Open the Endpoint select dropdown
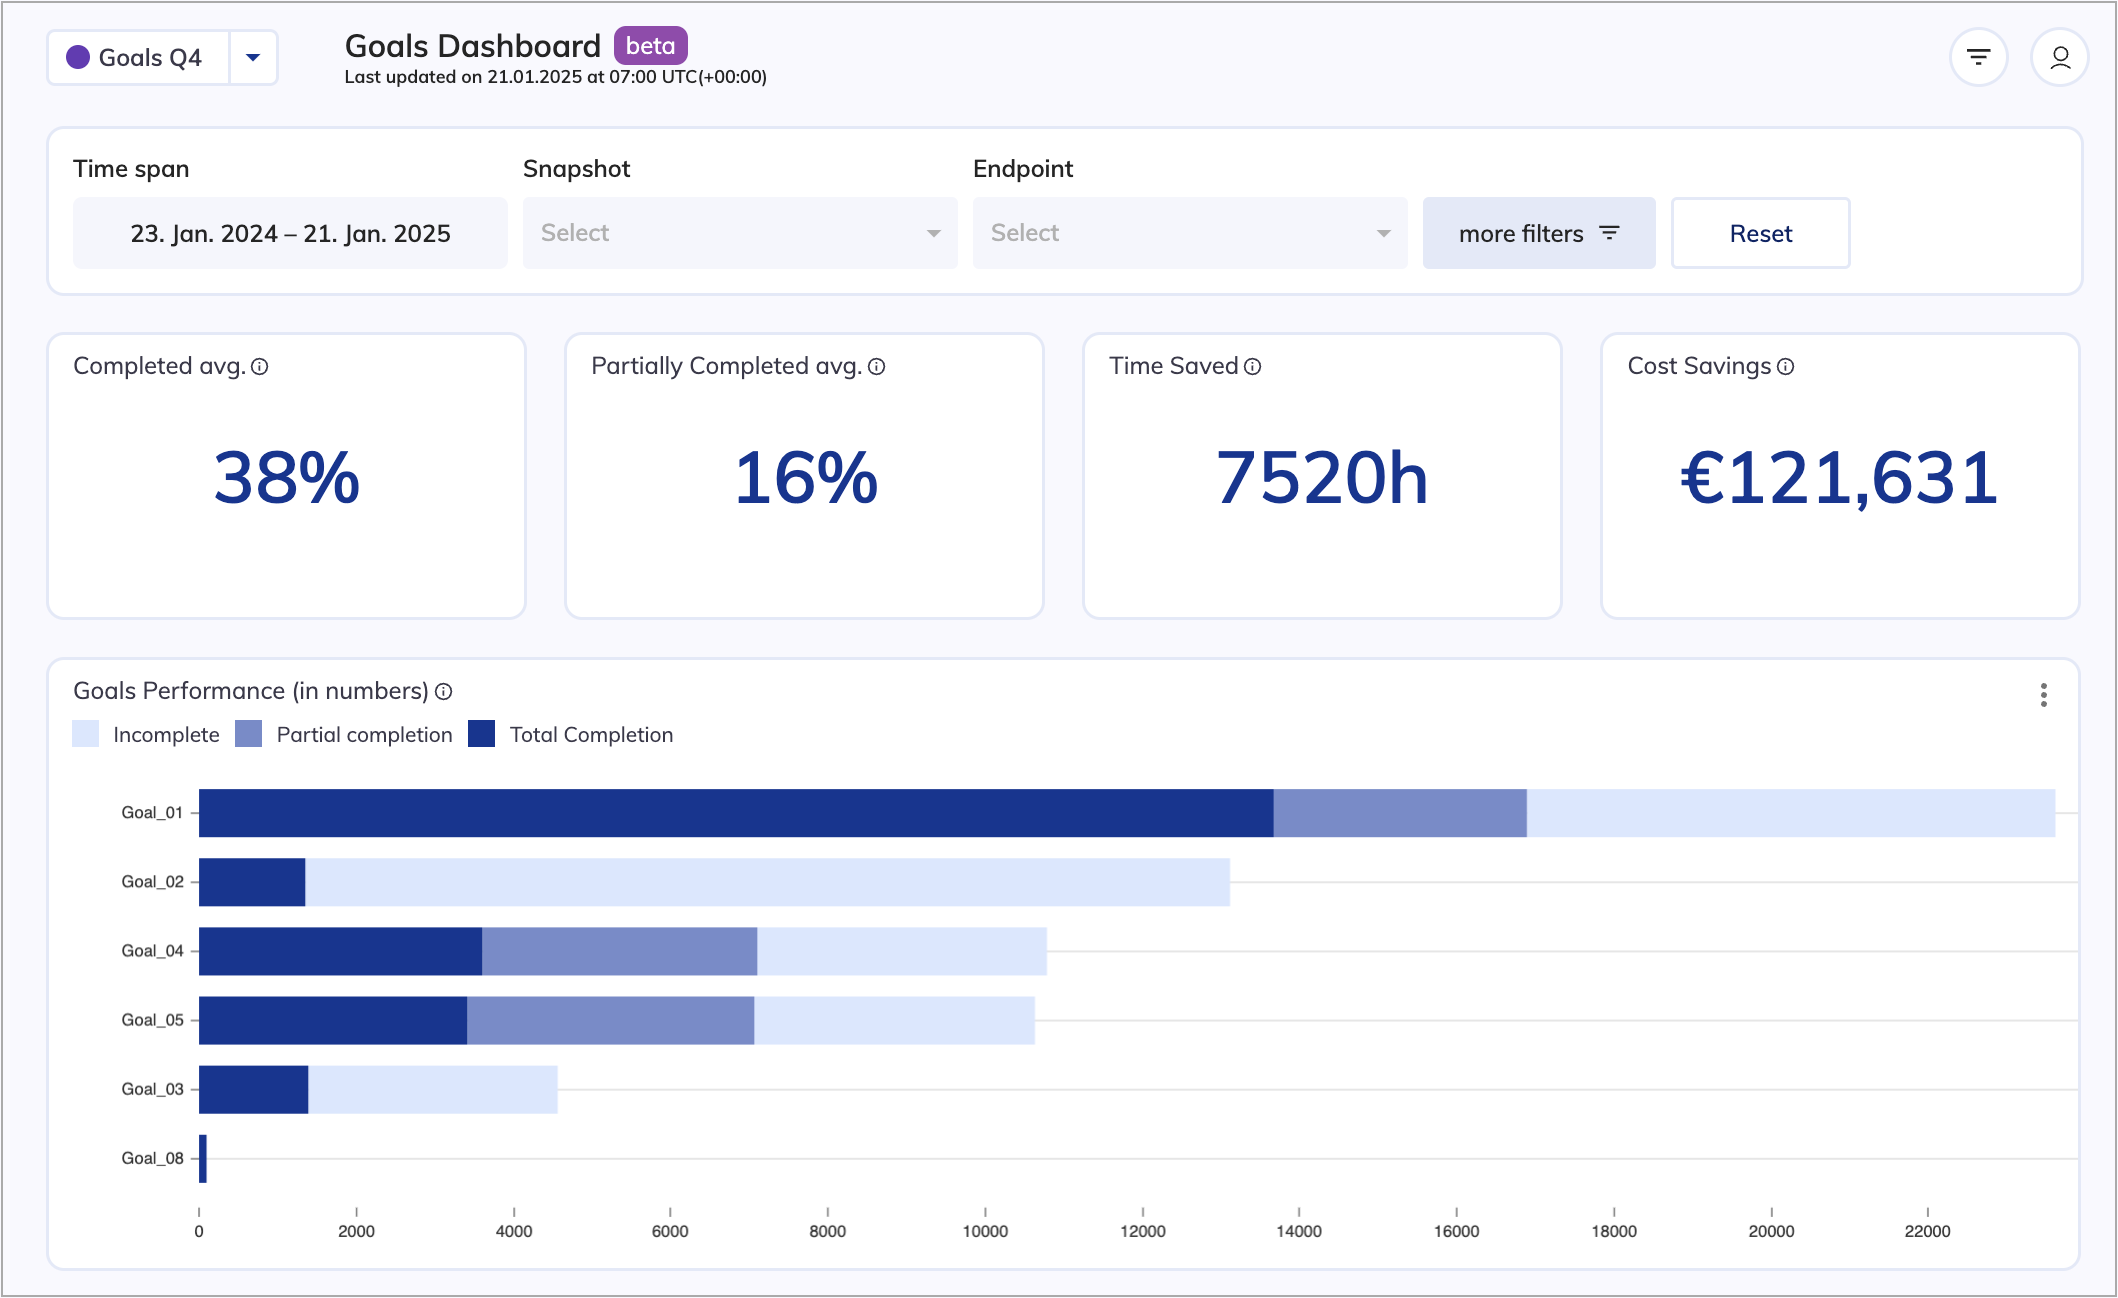The image size is (2118, 1298). pyautogui.click(x=1189, y=233)
